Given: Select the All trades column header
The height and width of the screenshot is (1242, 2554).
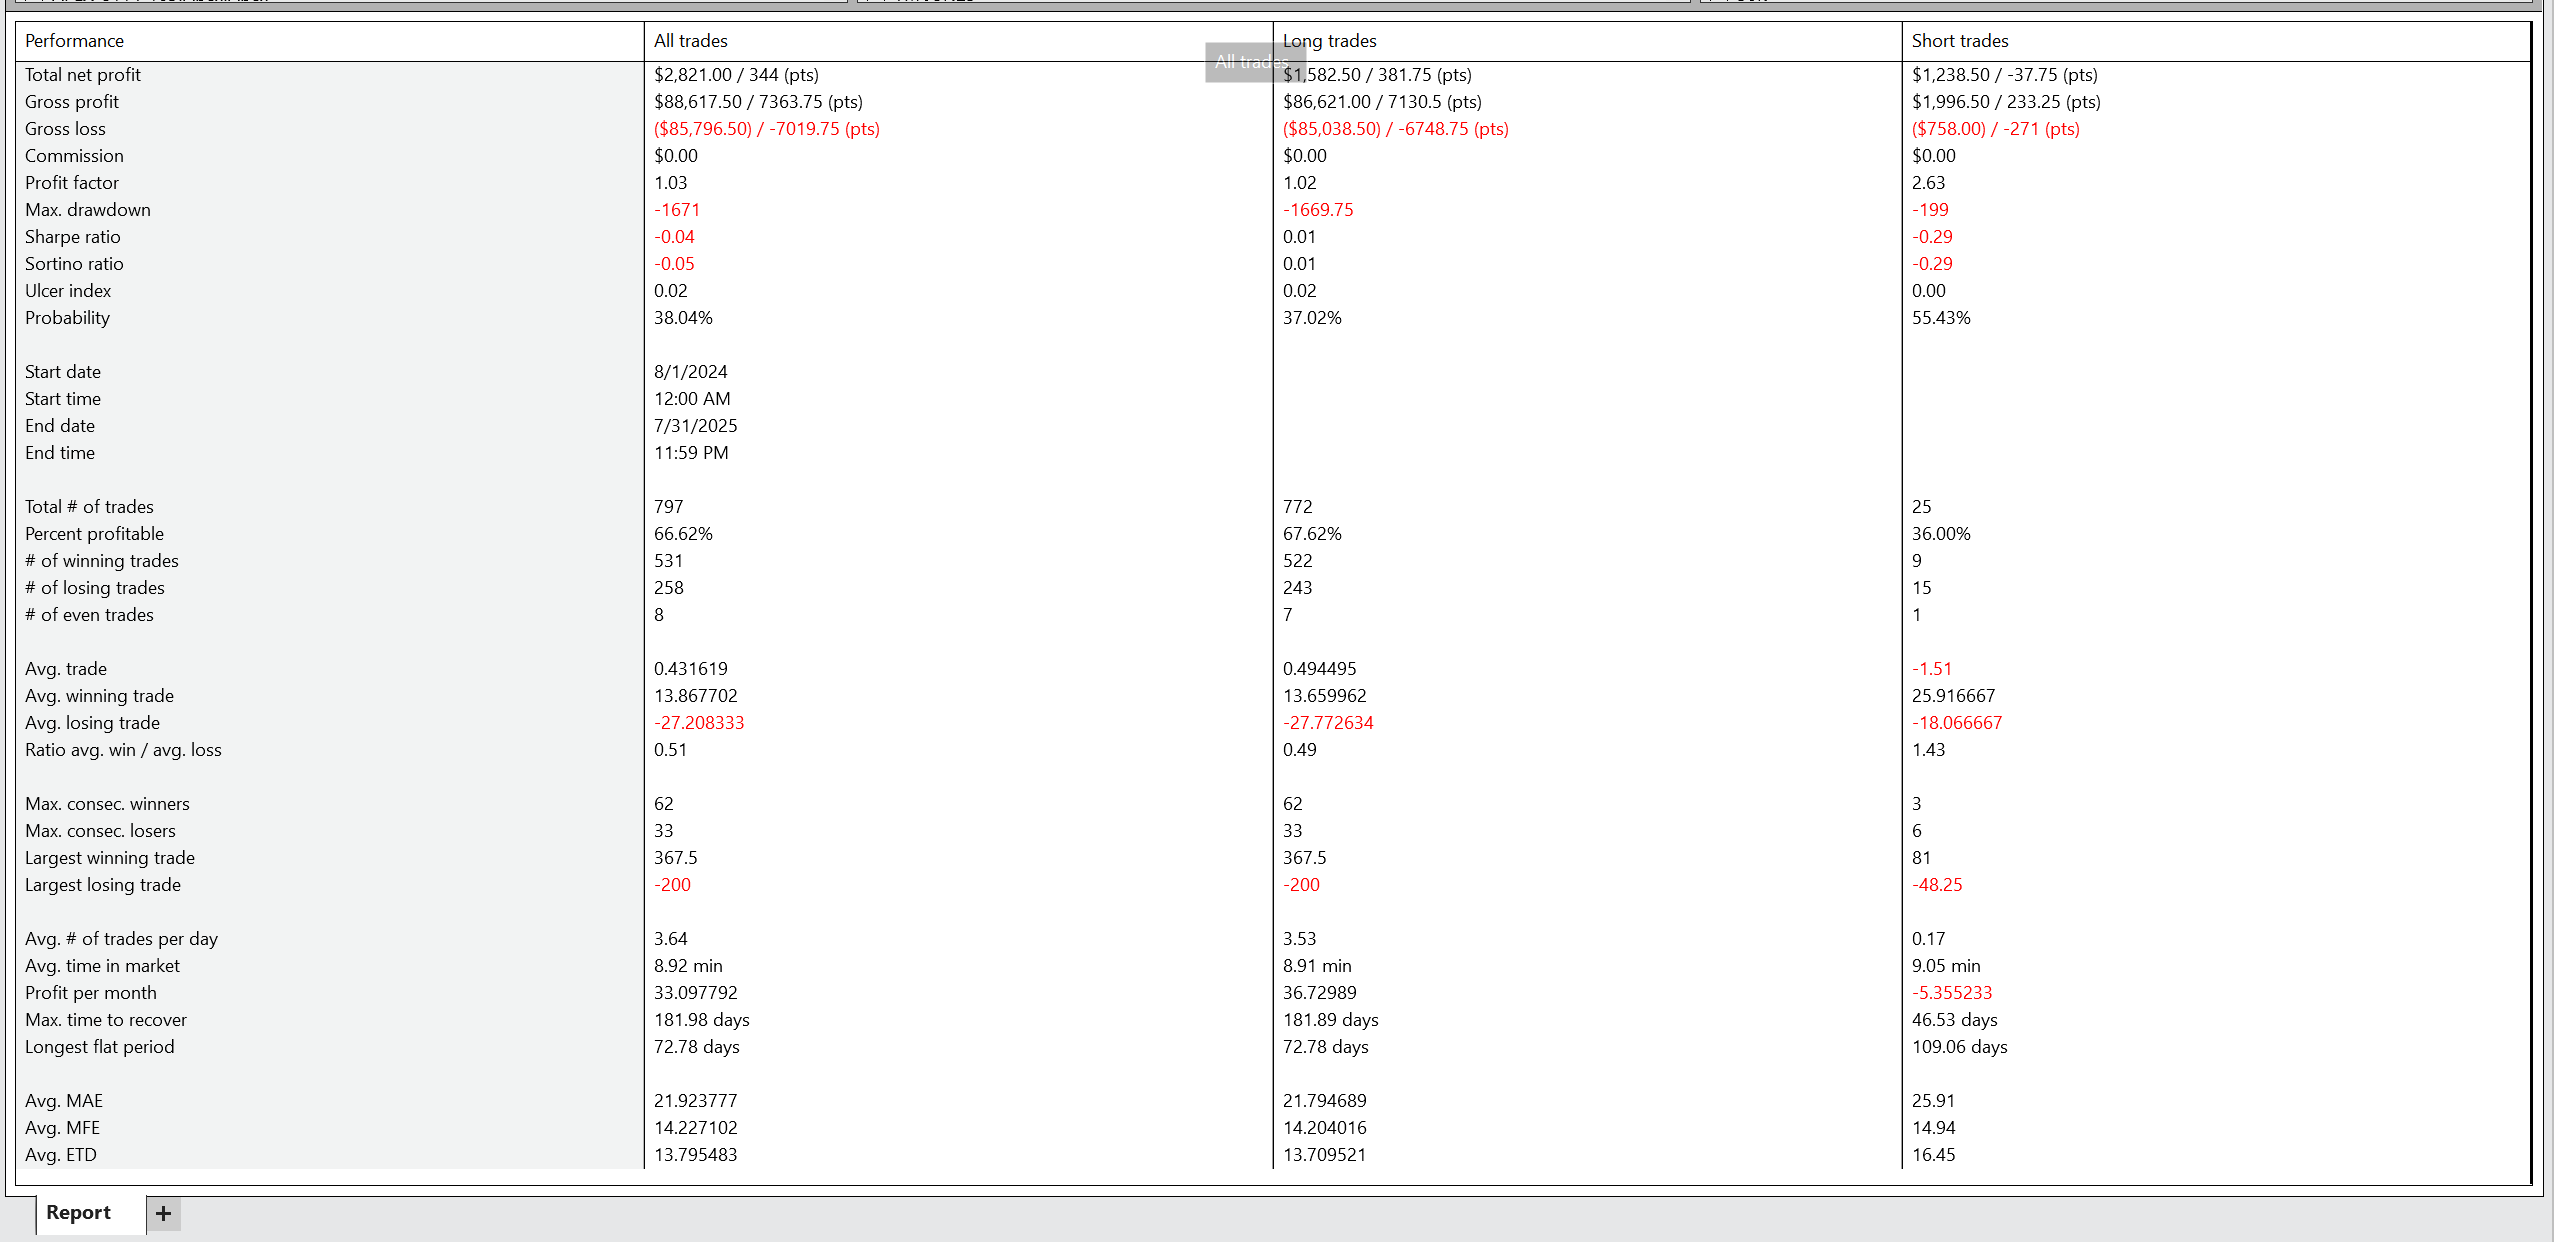Looking at the screenshot, I should tap(691, 41).
